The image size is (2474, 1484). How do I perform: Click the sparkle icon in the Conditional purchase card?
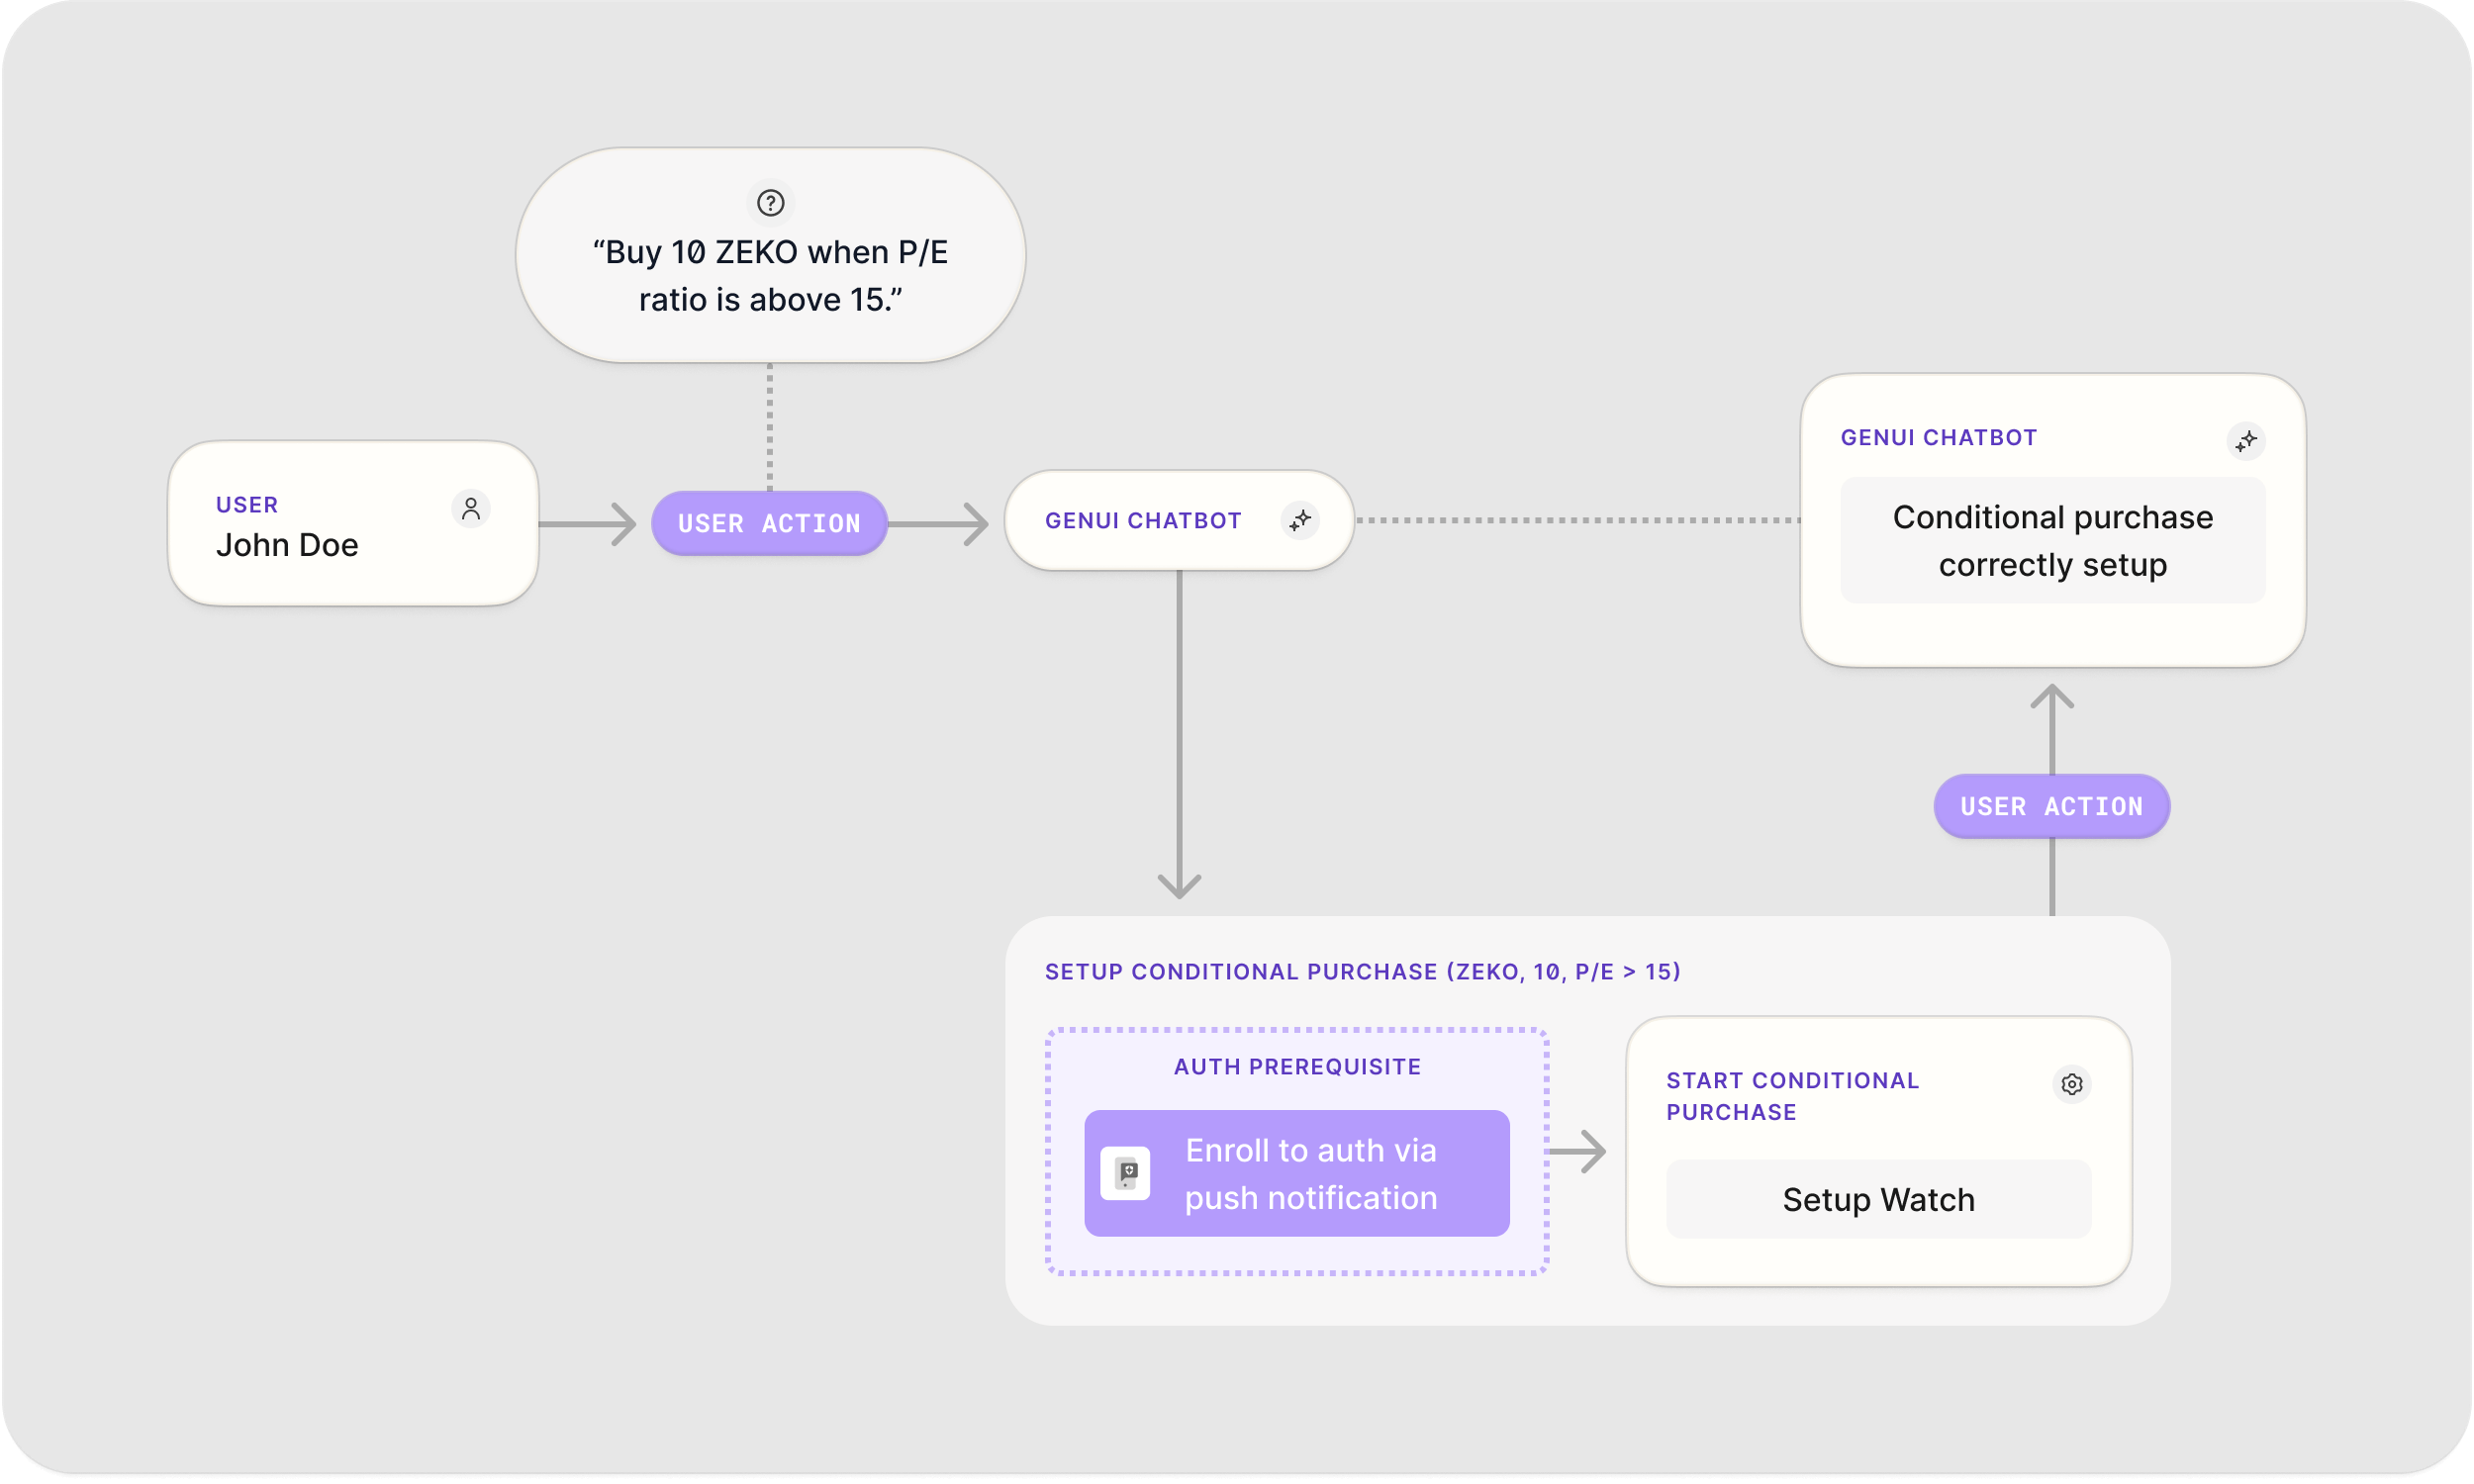pyautogui.click(x=2246, y=441)
